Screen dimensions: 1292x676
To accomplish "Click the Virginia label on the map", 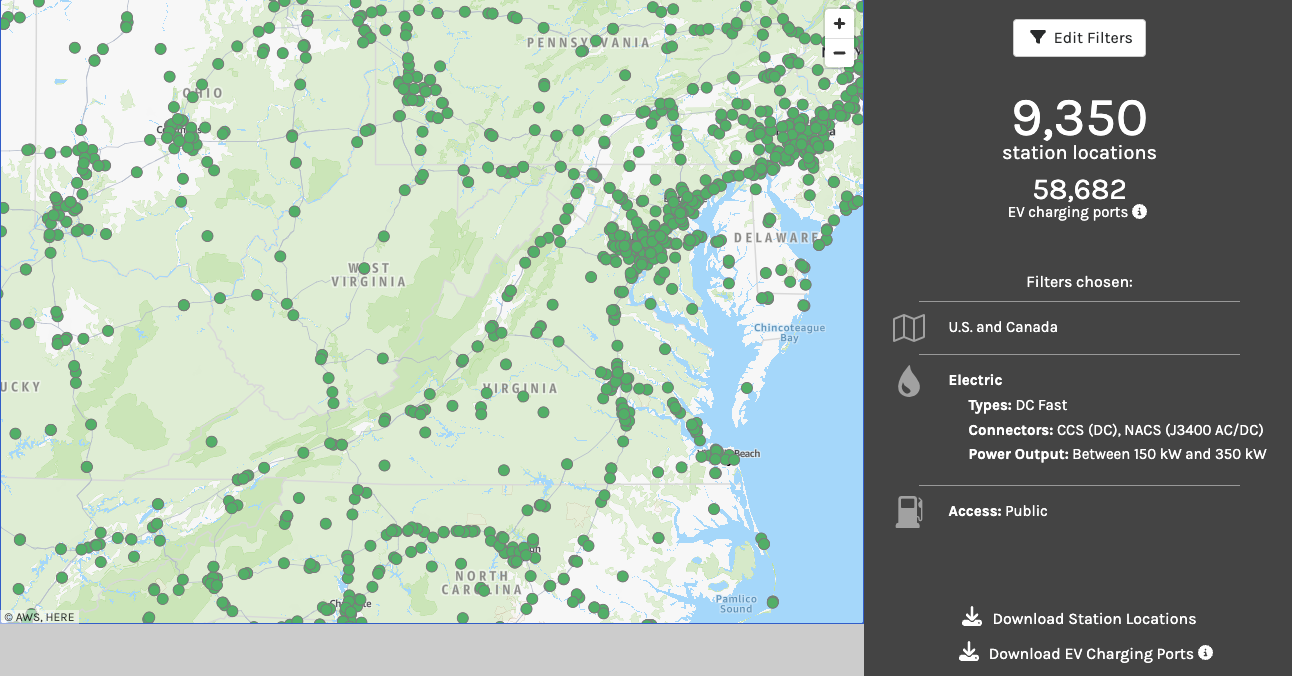I will pos(520,388).
